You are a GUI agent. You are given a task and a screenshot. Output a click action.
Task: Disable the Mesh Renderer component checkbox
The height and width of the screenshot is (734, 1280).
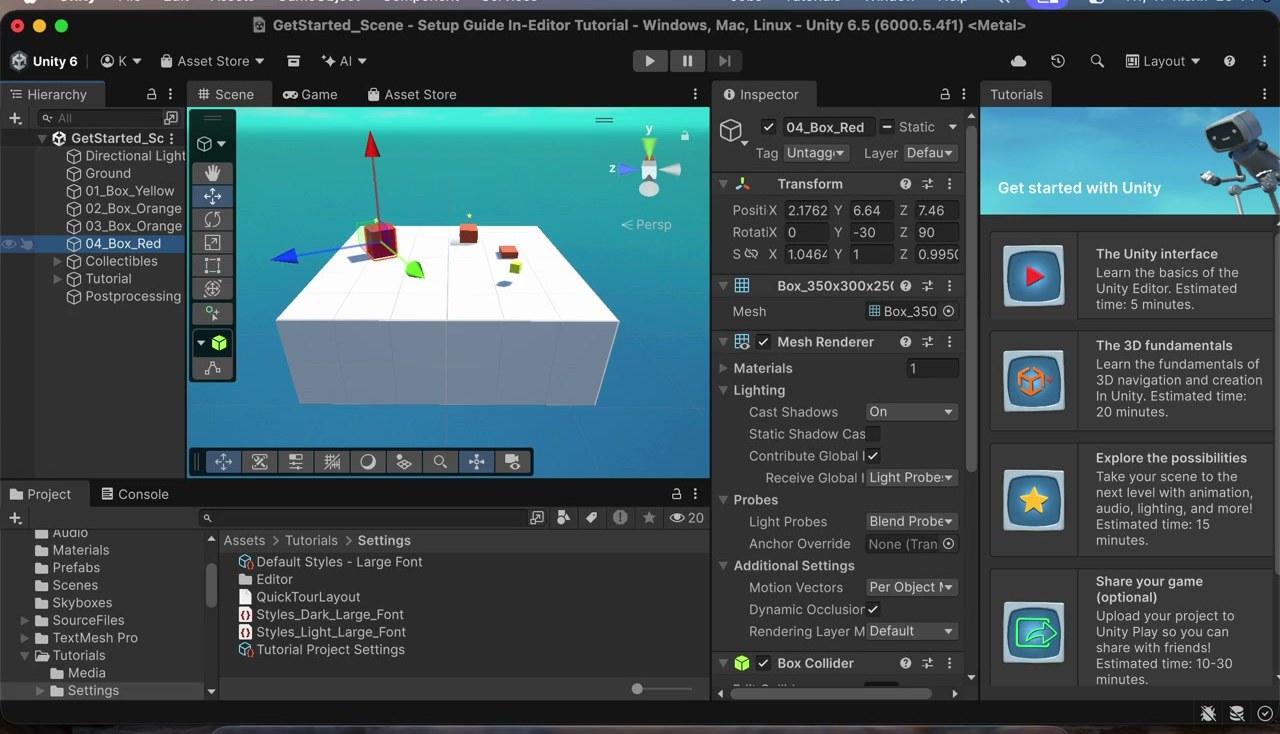tap(764, 342)
